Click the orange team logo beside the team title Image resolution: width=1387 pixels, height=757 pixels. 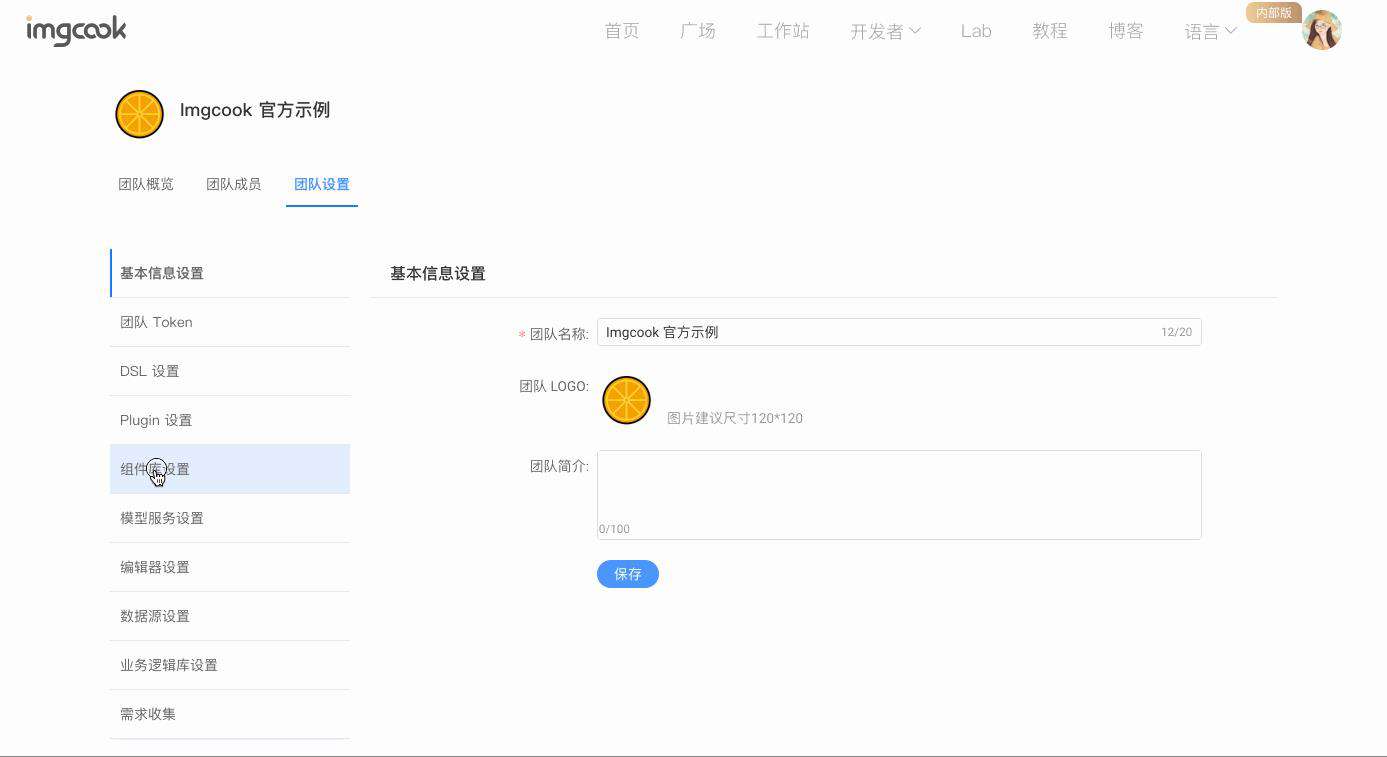click(x=139, y=114)
